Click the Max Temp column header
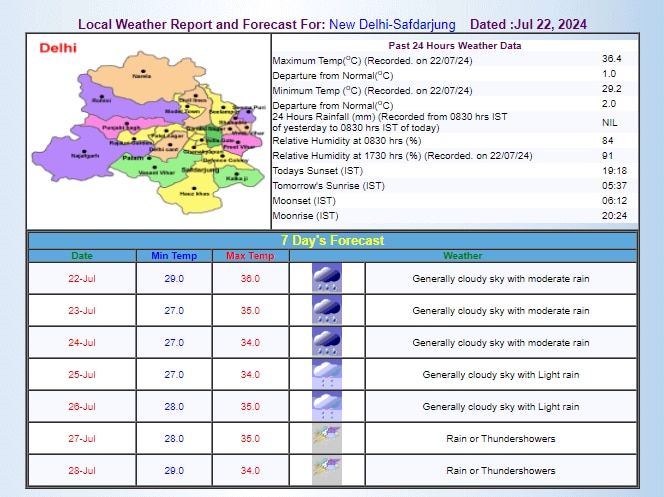 (x=250, y=256)
